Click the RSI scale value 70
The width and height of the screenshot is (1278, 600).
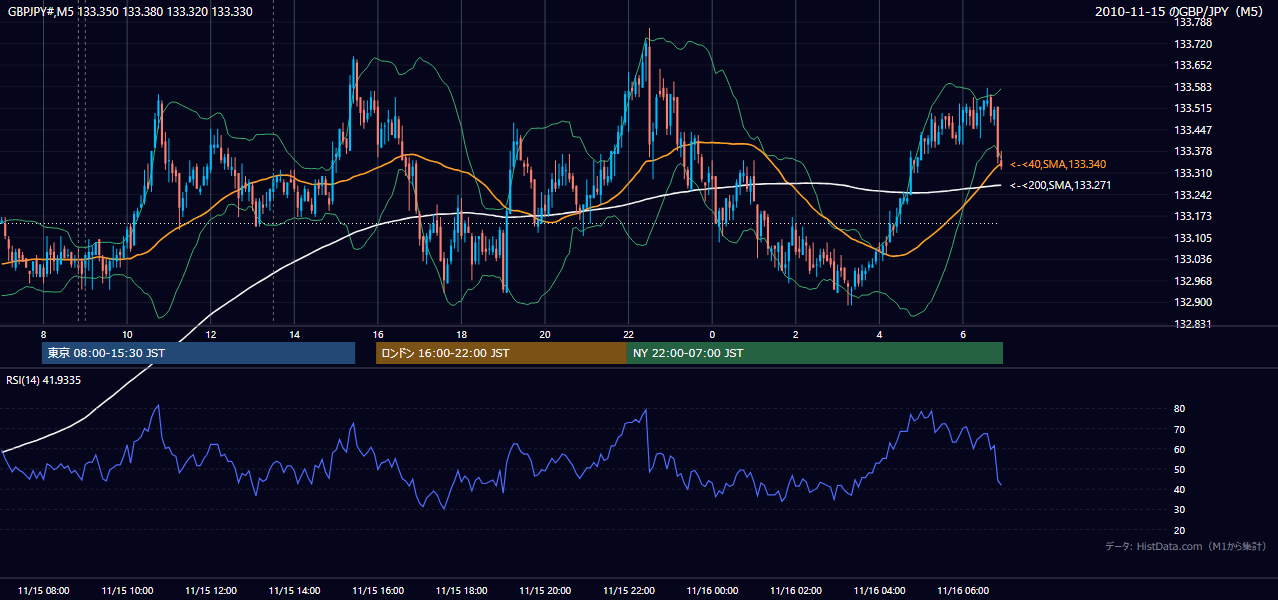(1180, 429)
